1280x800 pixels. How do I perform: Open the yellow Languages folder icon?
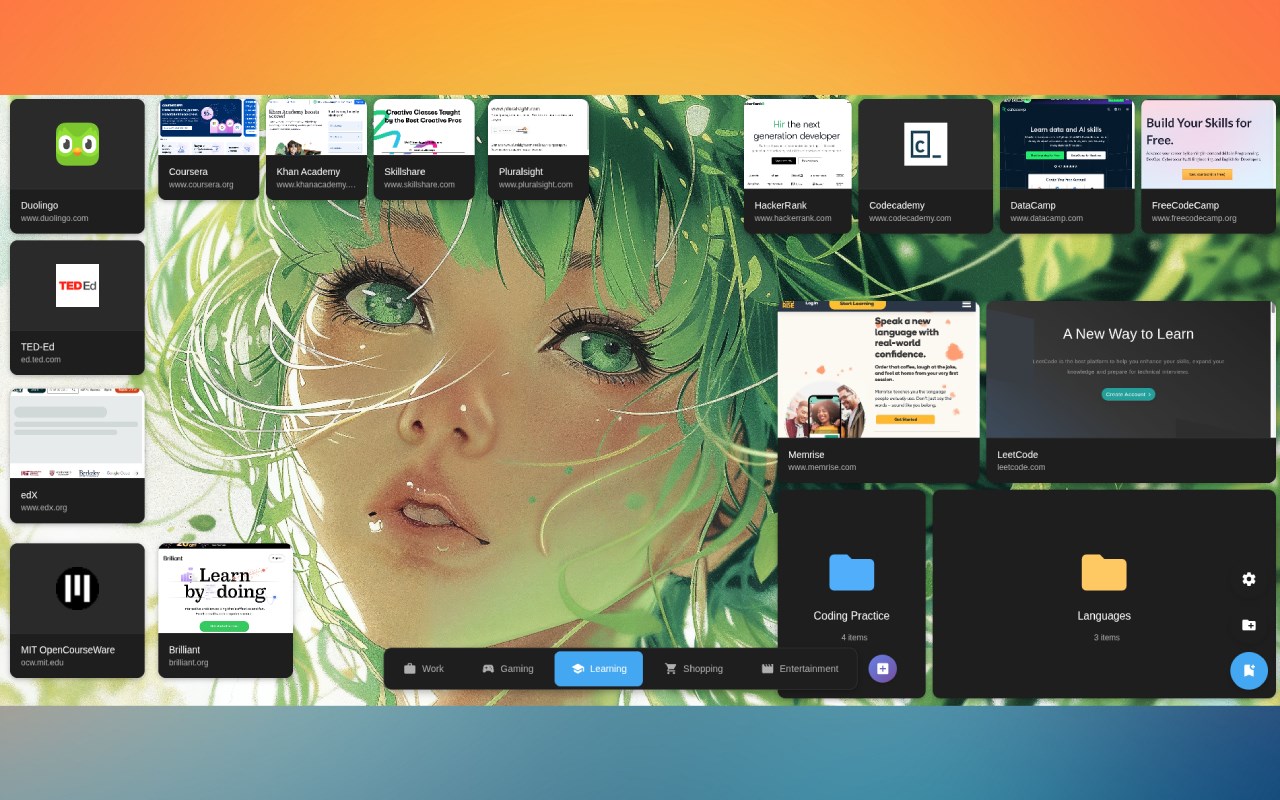[1104, 573]
